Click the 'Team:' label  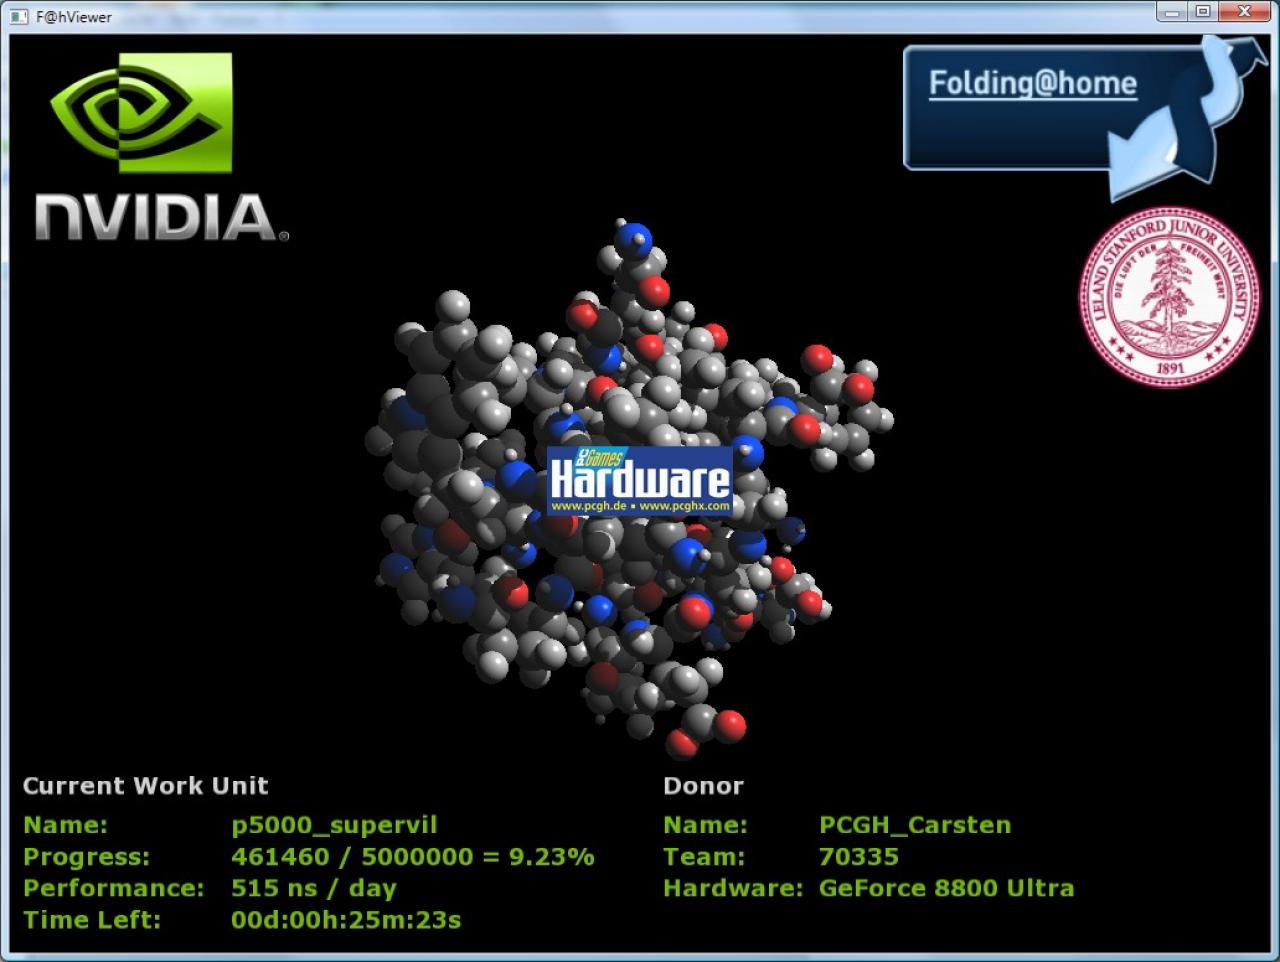coord(704,857)
